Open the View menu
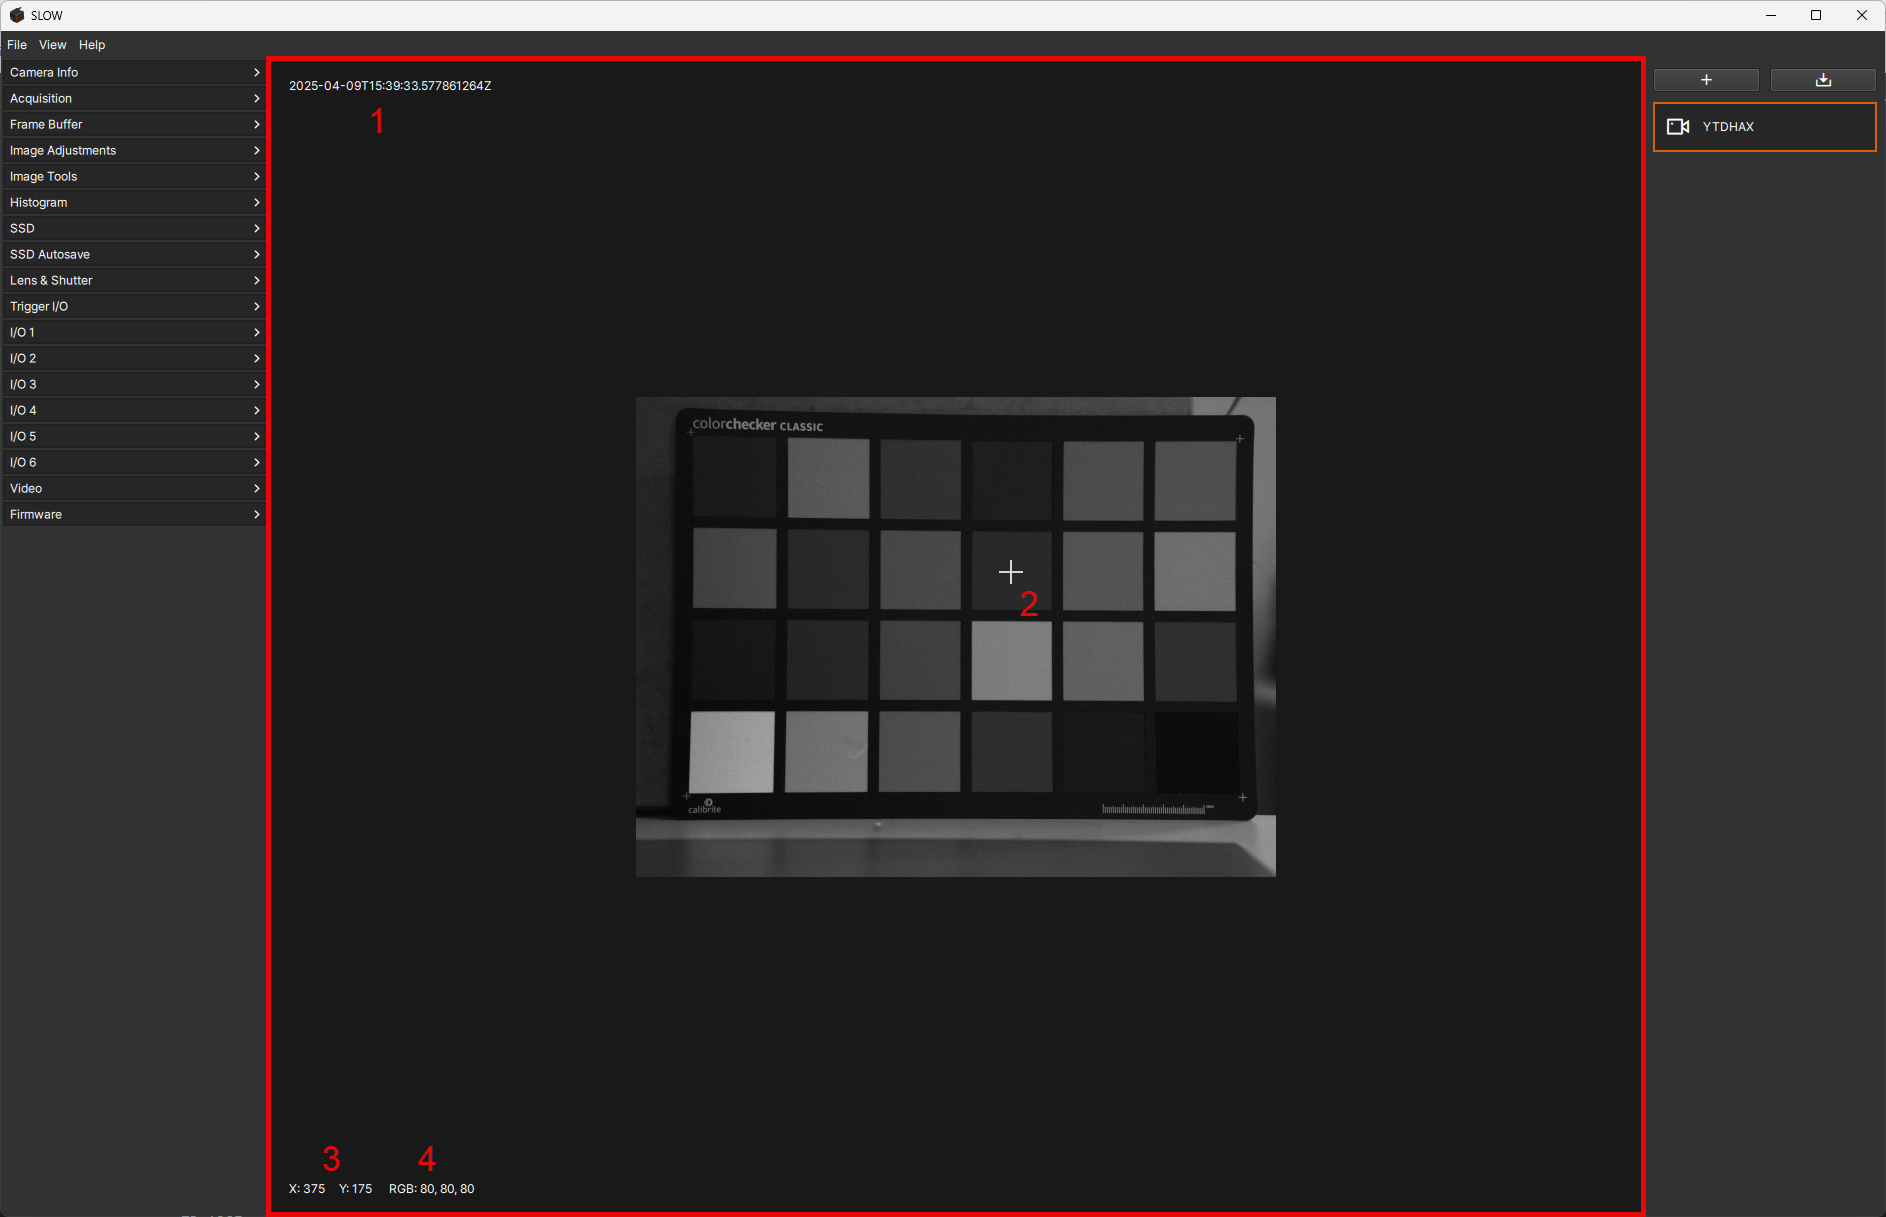Viewport: 1886px width, 1217px height. click(x=52, y=44)
